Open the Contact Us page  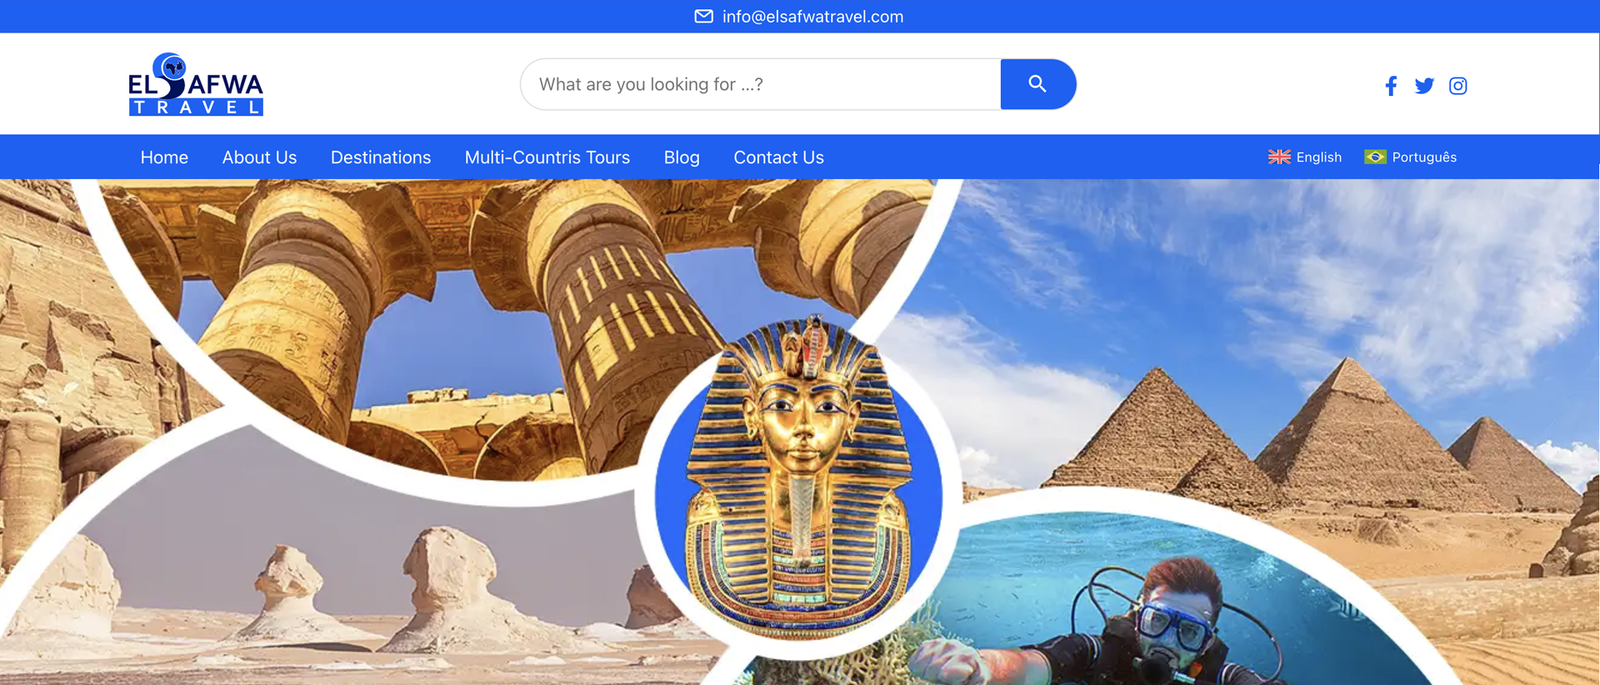point(779,157)
